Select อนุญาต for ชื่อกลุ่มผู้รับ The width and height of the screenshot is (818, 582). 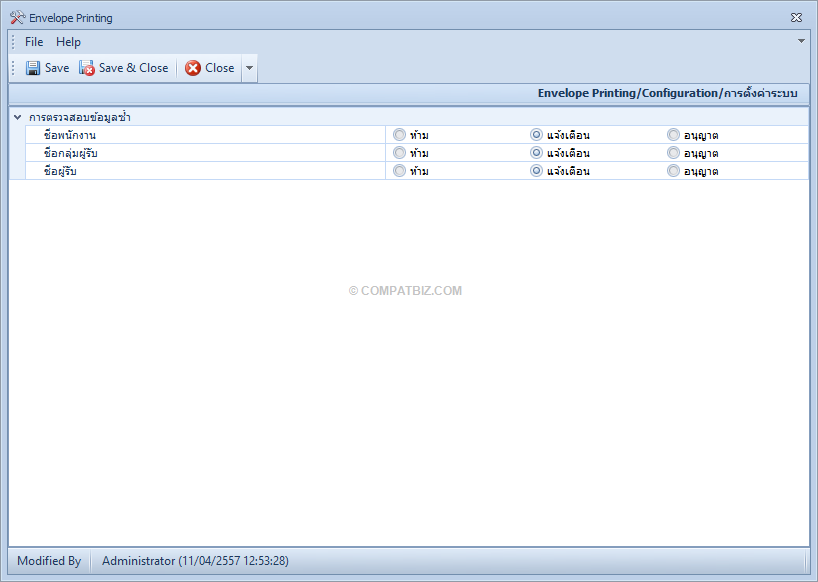(x=673, y=153)
